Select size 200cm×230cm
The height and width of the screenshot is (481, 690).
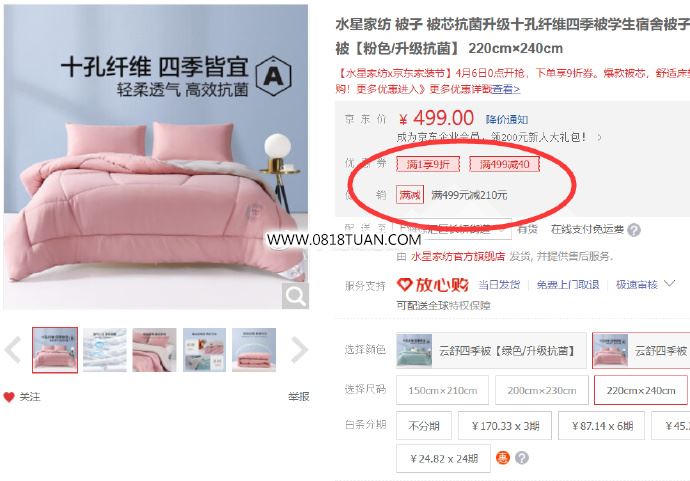(x=542, y=390)
